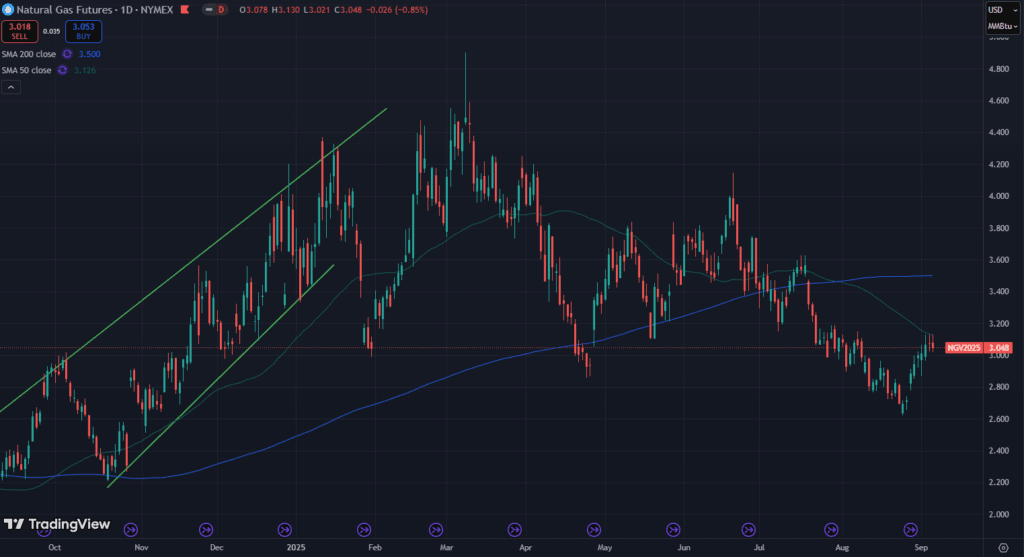Click contract rollover marker under November
This screenshot has width=1024, height=557.
(129, 528)
